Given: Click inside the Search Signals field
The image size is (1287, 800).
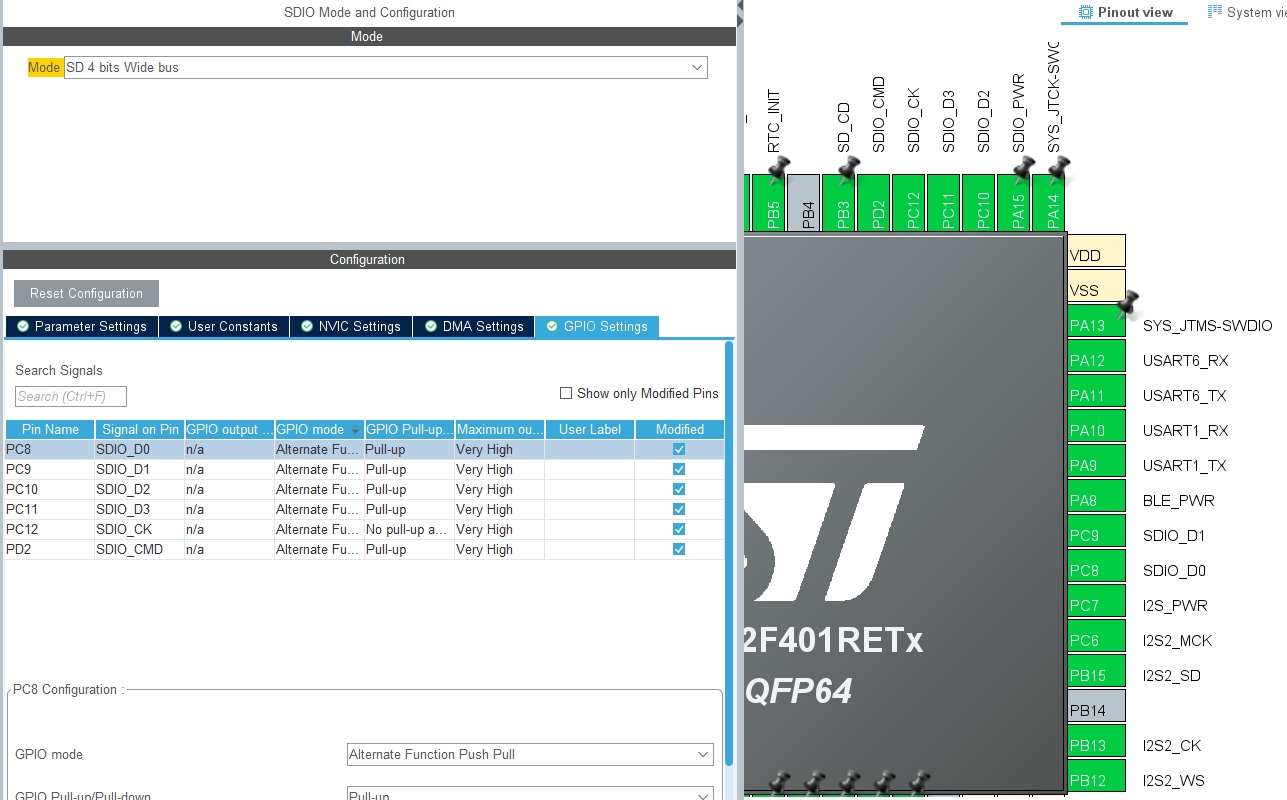Looking at the screenshot, I should click(70, 396).
